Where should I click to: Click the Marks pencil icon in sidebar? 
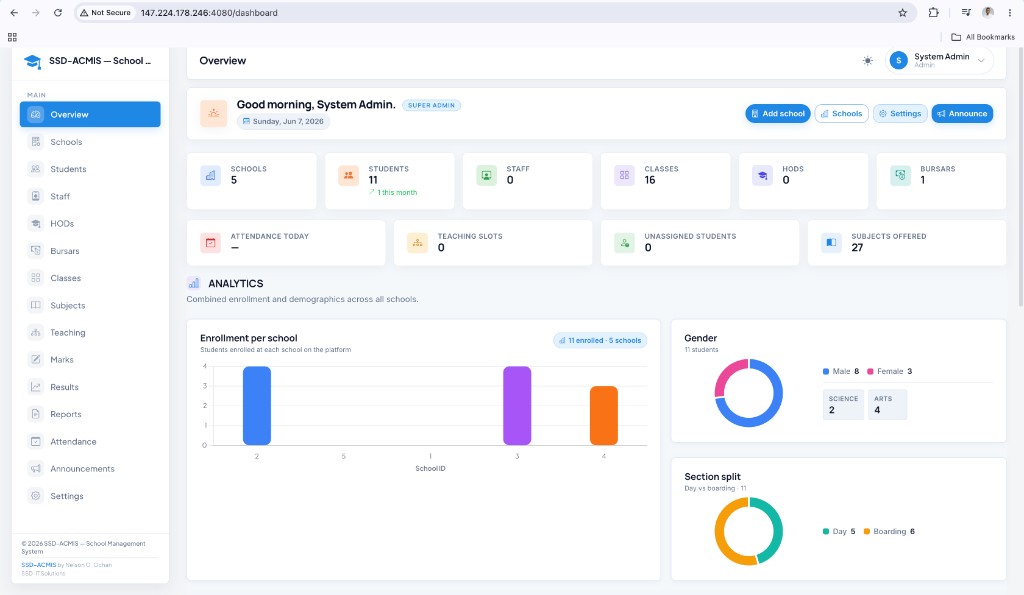tap(36, 359)
